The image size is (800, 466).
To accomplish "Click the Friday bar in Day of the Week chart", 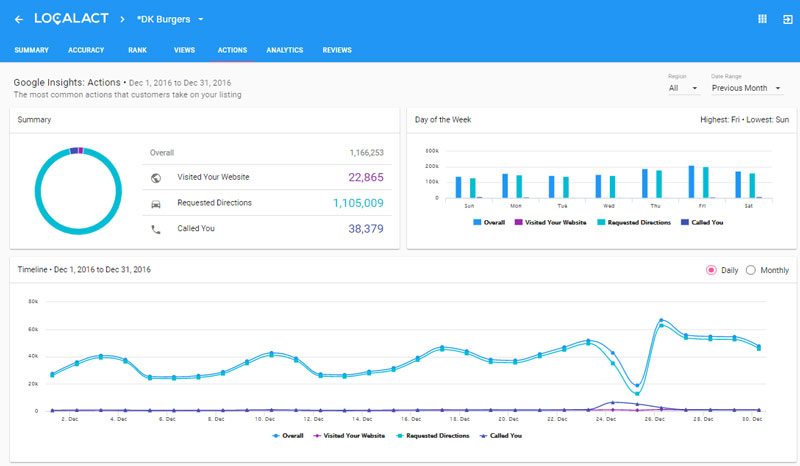I will (x=691, y=182).
